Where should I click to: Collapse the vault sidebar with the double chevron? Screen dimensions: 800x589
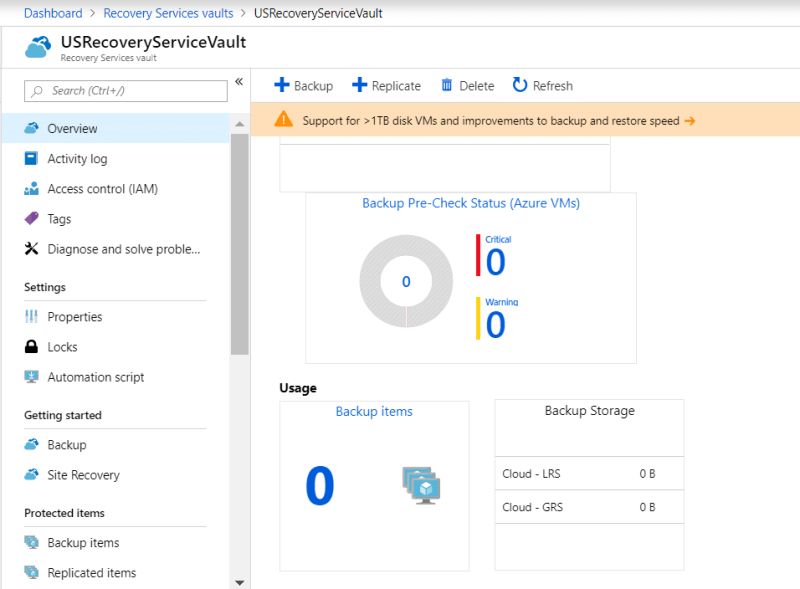coord(239,83)
